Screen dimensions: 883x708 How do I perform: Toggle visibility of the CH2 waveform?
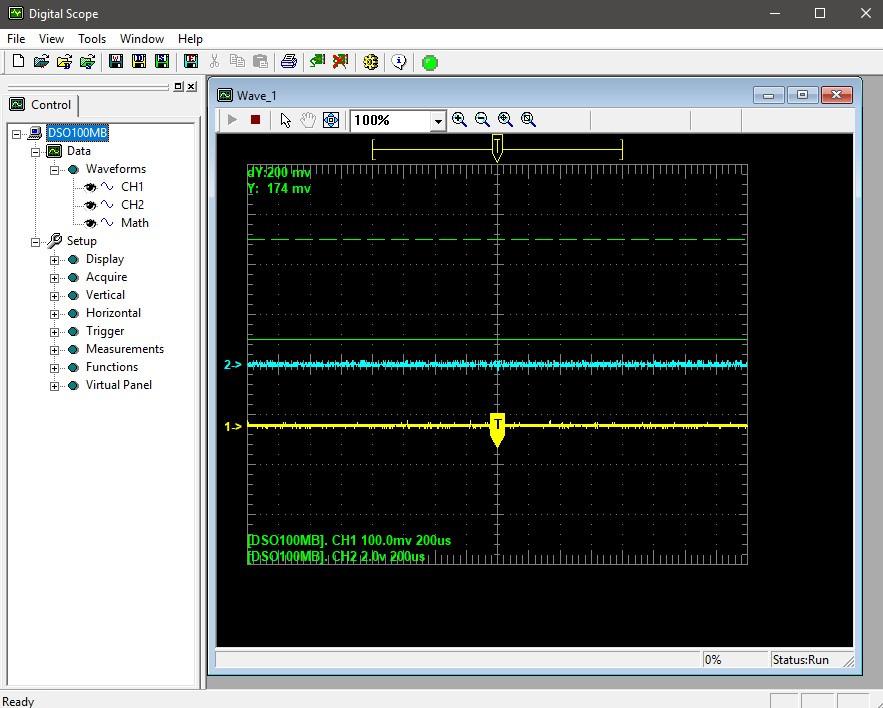pos(91,205)
